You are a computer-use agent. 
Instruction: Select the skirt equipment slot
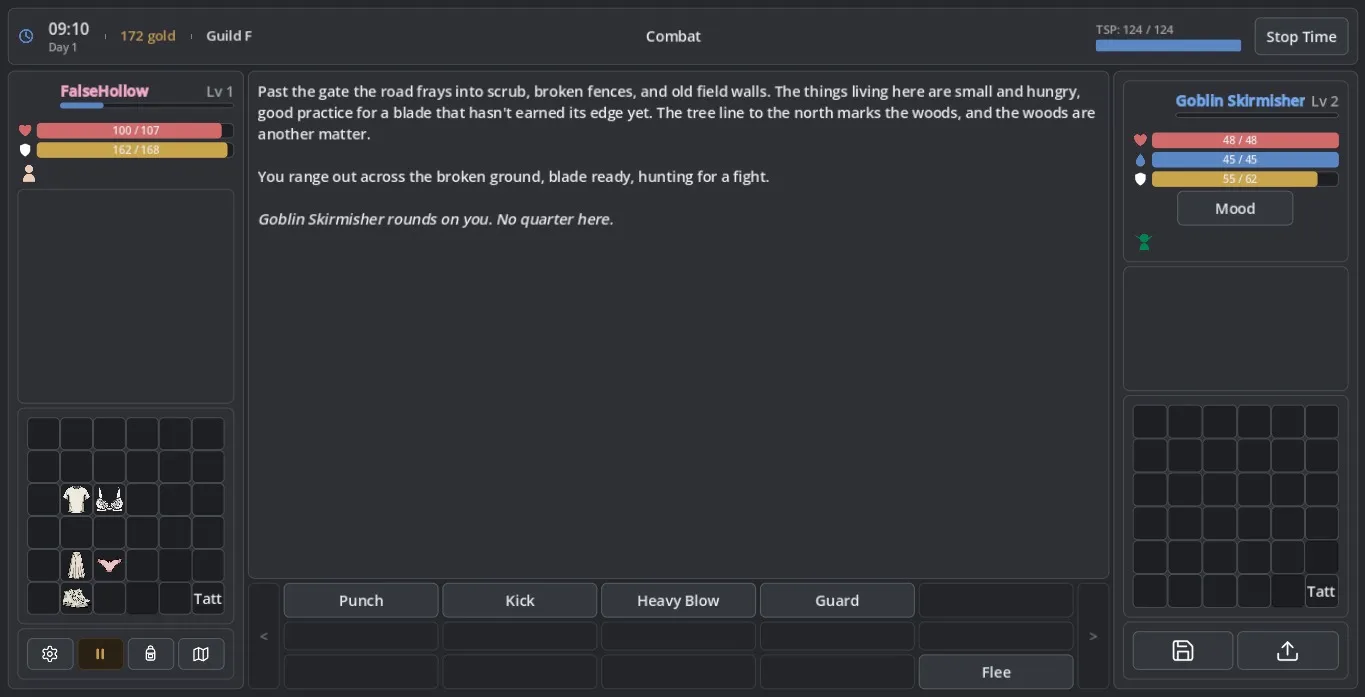76,566
